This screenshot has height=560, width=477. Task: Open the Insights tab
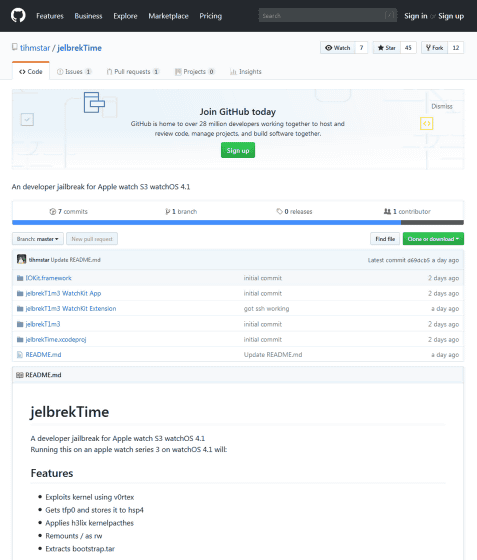click(x=246, y=71)
